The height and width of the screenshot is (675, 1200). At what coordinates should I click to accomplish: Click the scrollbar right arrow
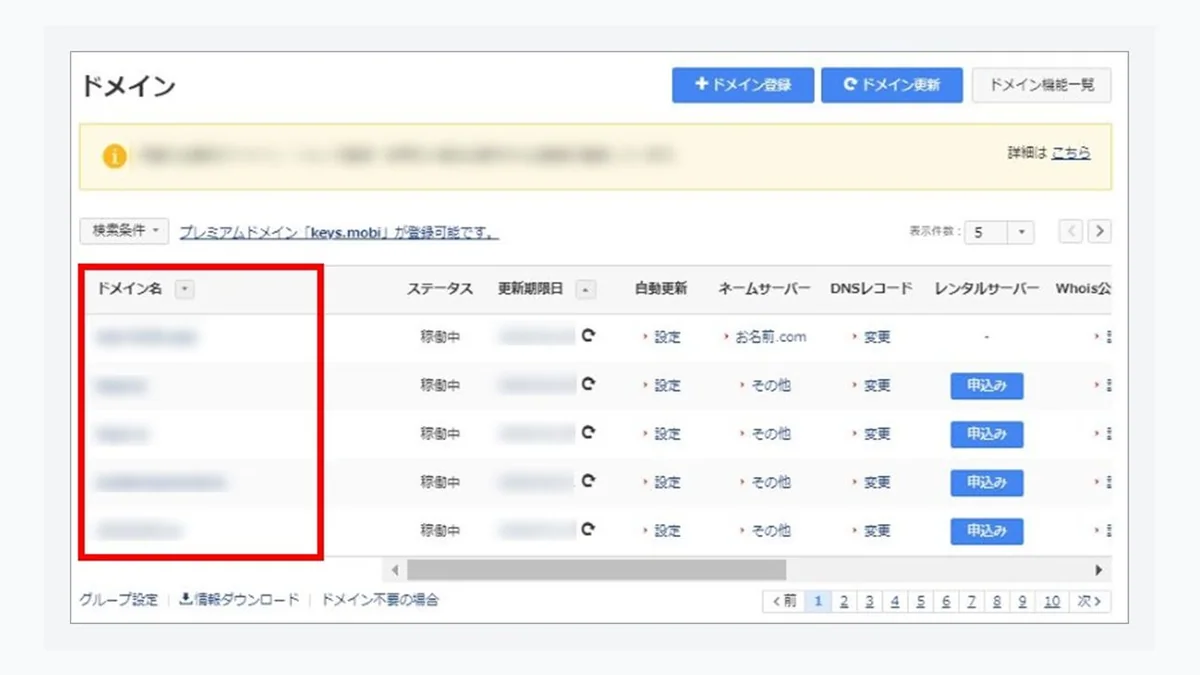[x=1099, y=570]
